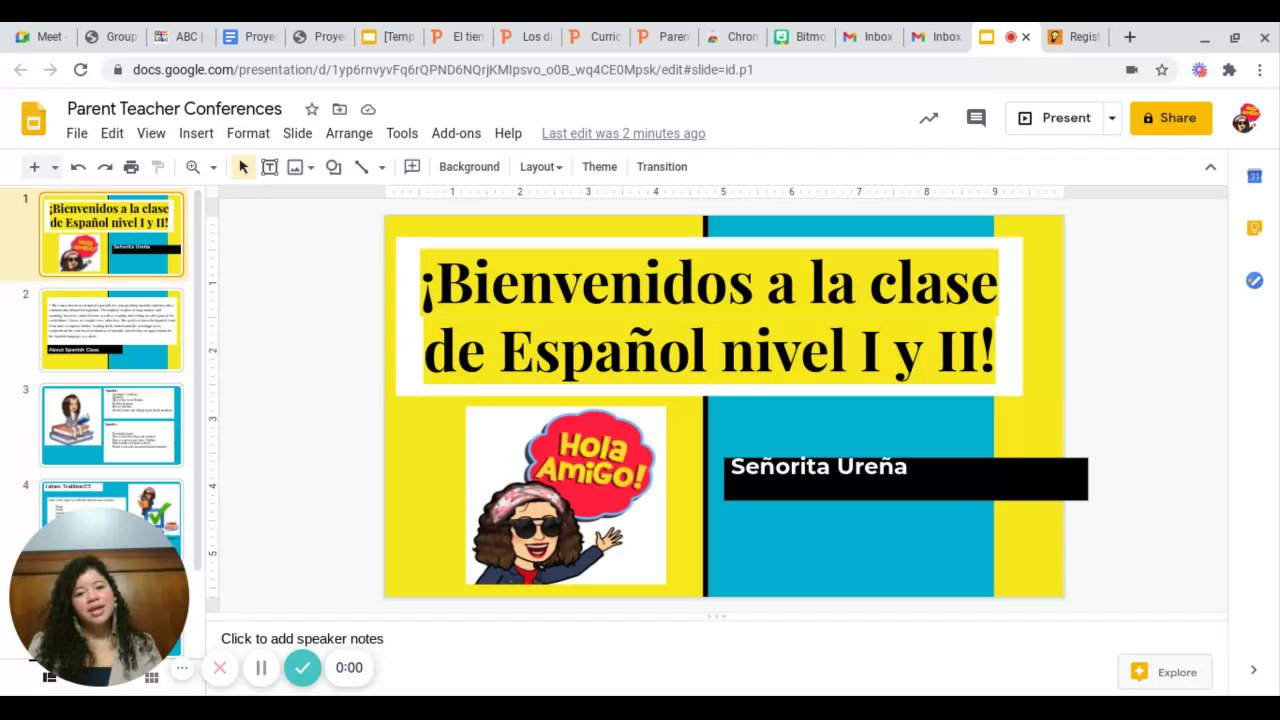The image size is (1280, 720).
Task: Click the Add comment toolbar icon
Action: click(412, 167)
